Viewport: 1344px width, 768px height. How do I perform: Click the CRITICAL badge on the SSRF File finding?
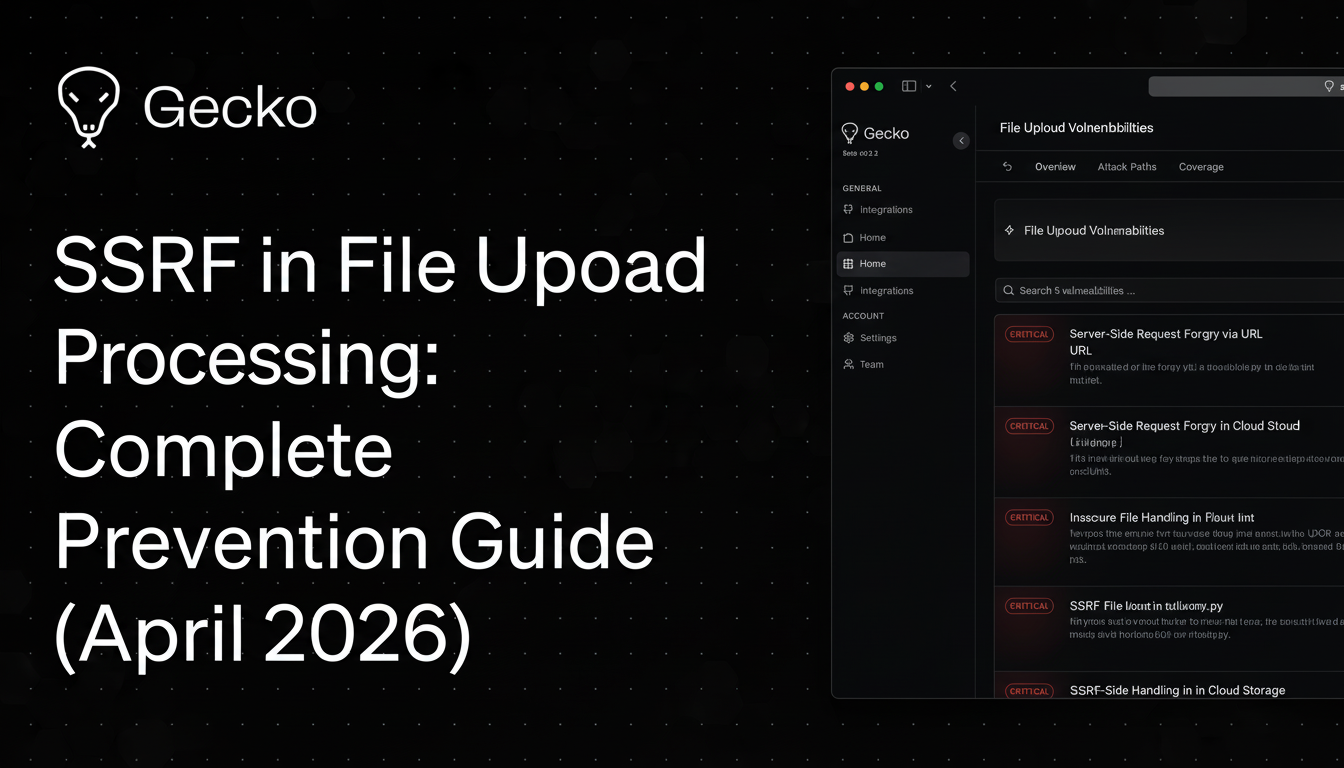click(1028, 606)
